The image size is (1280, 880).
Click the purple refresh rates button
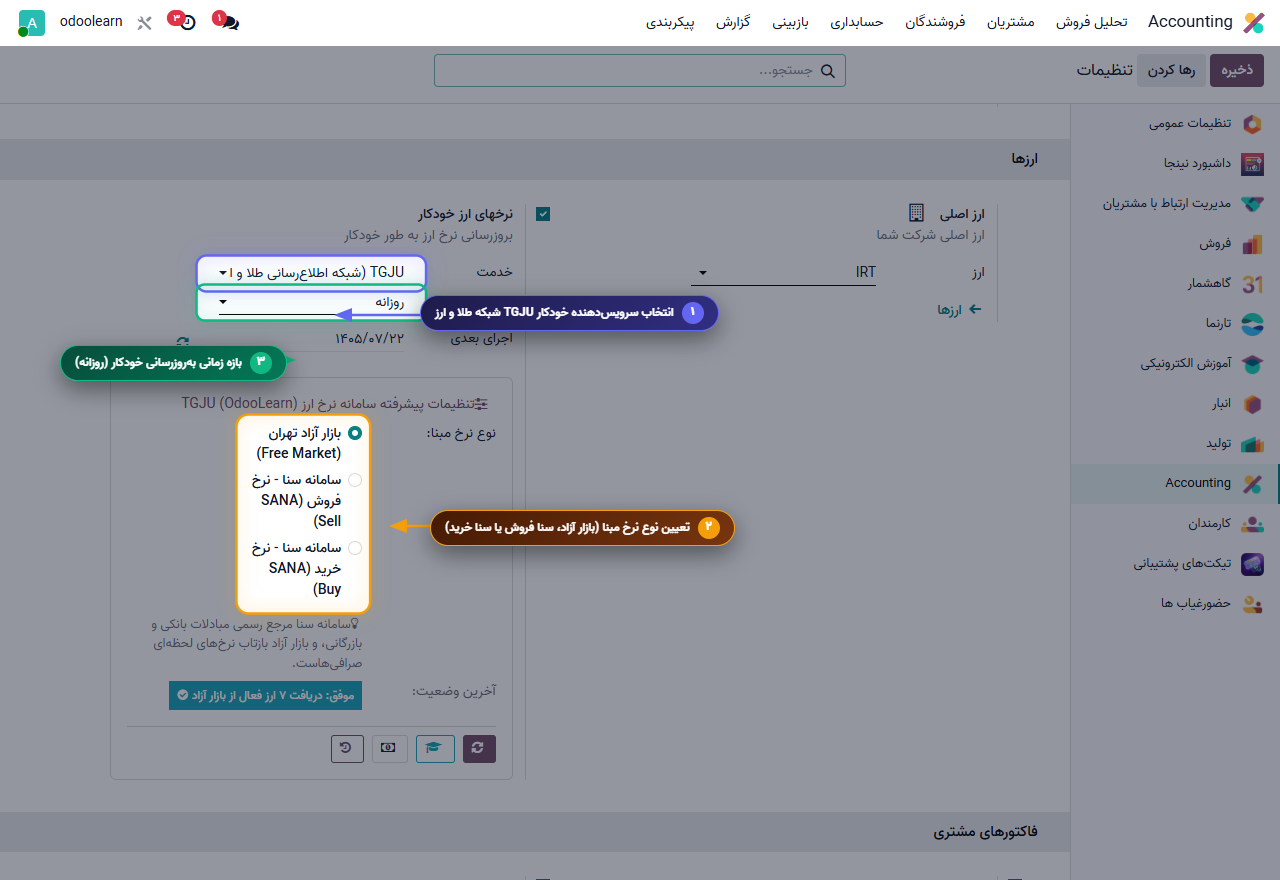click(479, 748)
